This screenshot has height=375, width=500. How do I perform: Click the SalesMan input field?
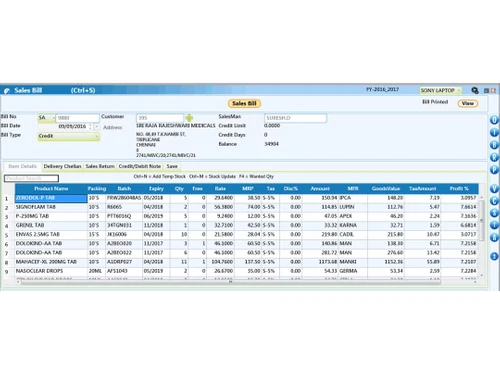tap(295, 118)
